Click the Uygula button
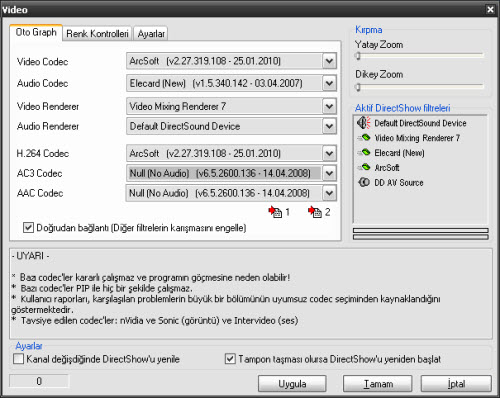Image resolution: width=500 pixels, height=398 pixels. click(292, 384)
